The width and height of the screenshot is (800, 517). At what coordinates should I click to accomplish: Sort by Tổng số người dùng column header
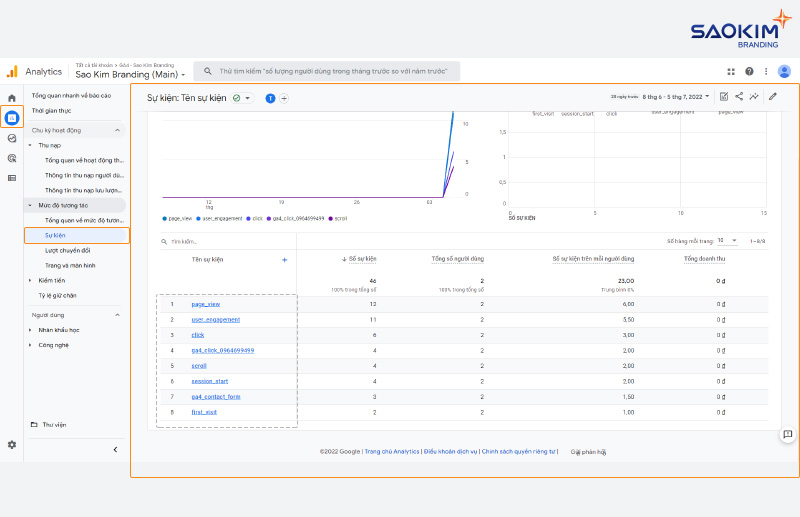pyautogui.click(x=458, y=259)
